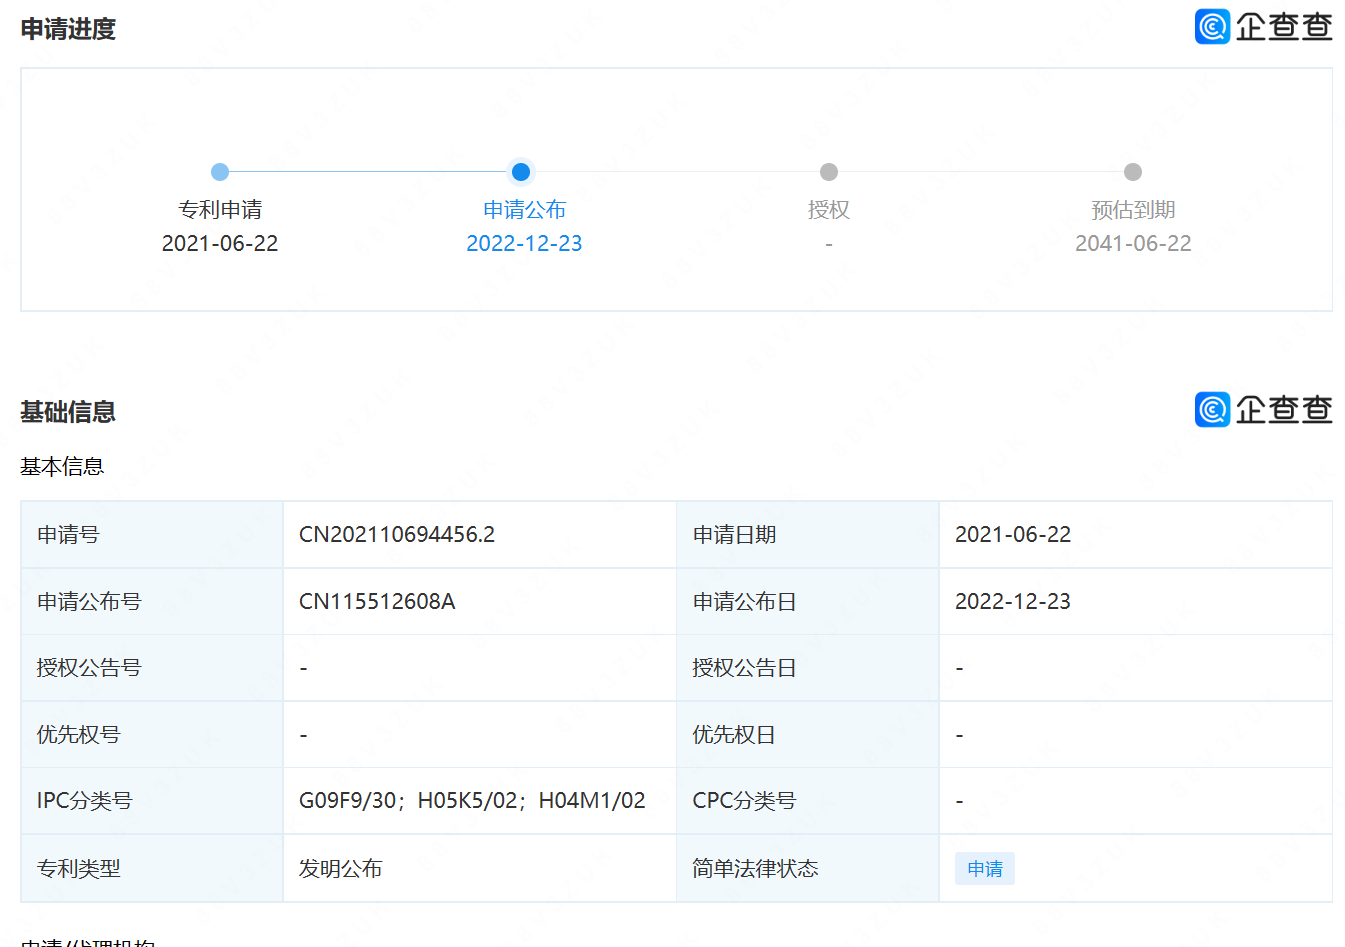Click the publication number CN115512608A

pyautogui.click(x=377, y=602)
